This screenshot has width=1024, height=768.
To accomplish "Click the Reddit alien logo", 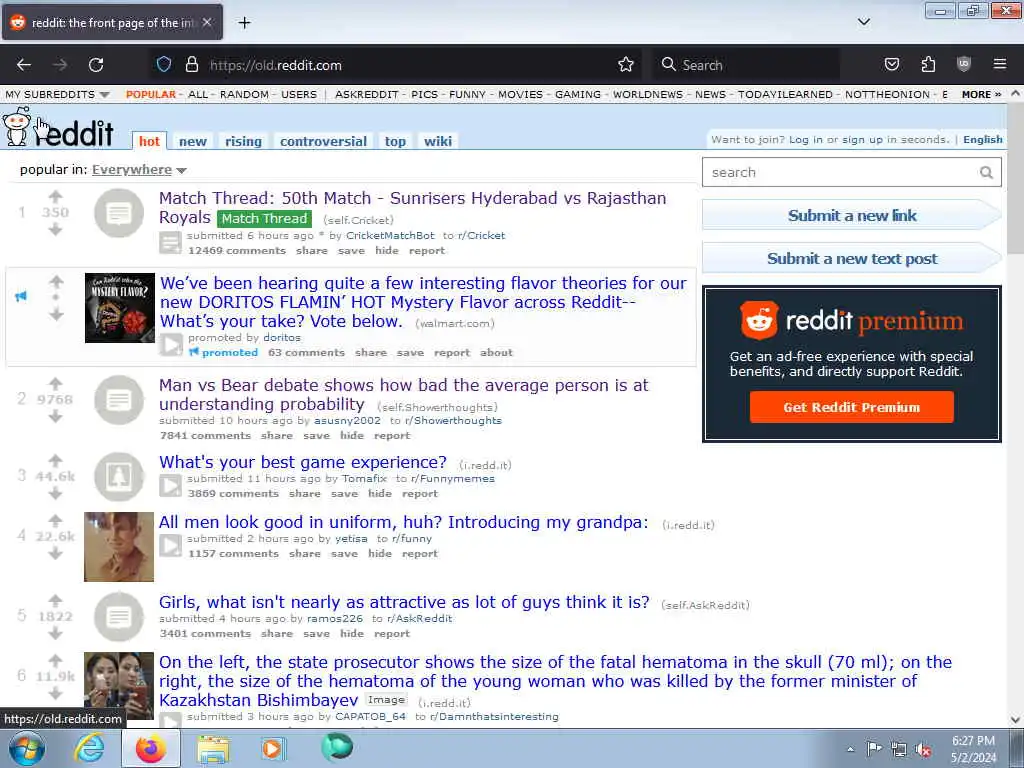I will (17, 126).
